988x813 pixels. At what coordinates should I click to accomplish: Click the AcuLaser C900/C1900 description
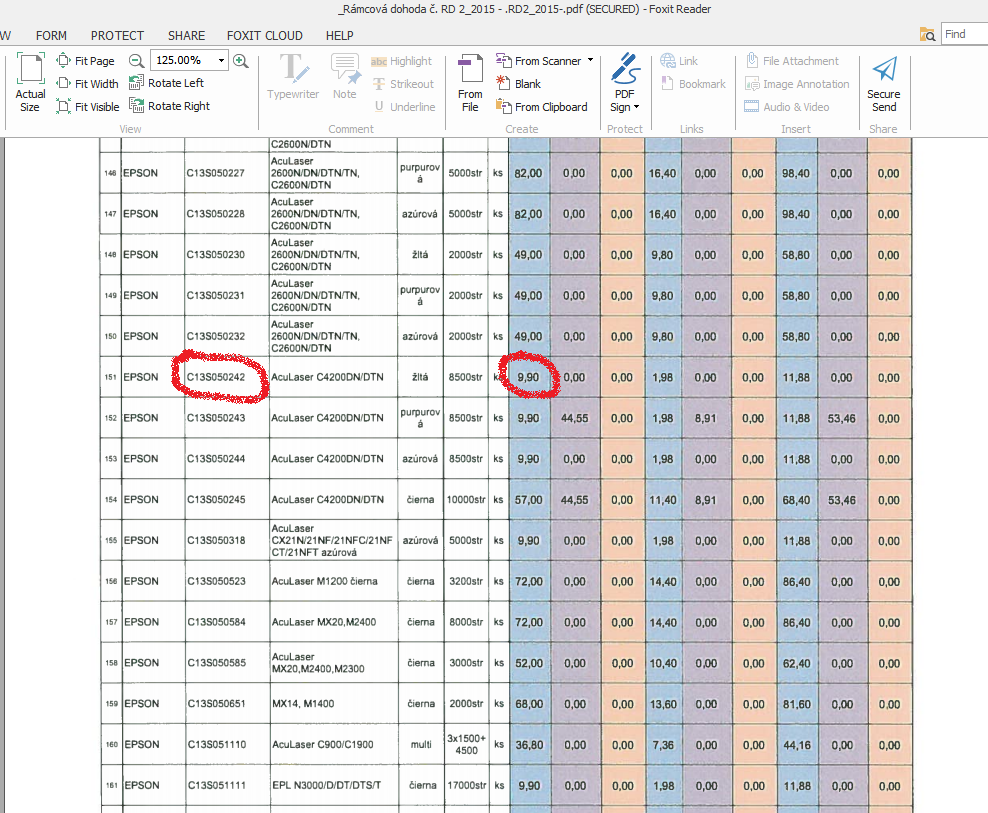(x=323, y=744)
